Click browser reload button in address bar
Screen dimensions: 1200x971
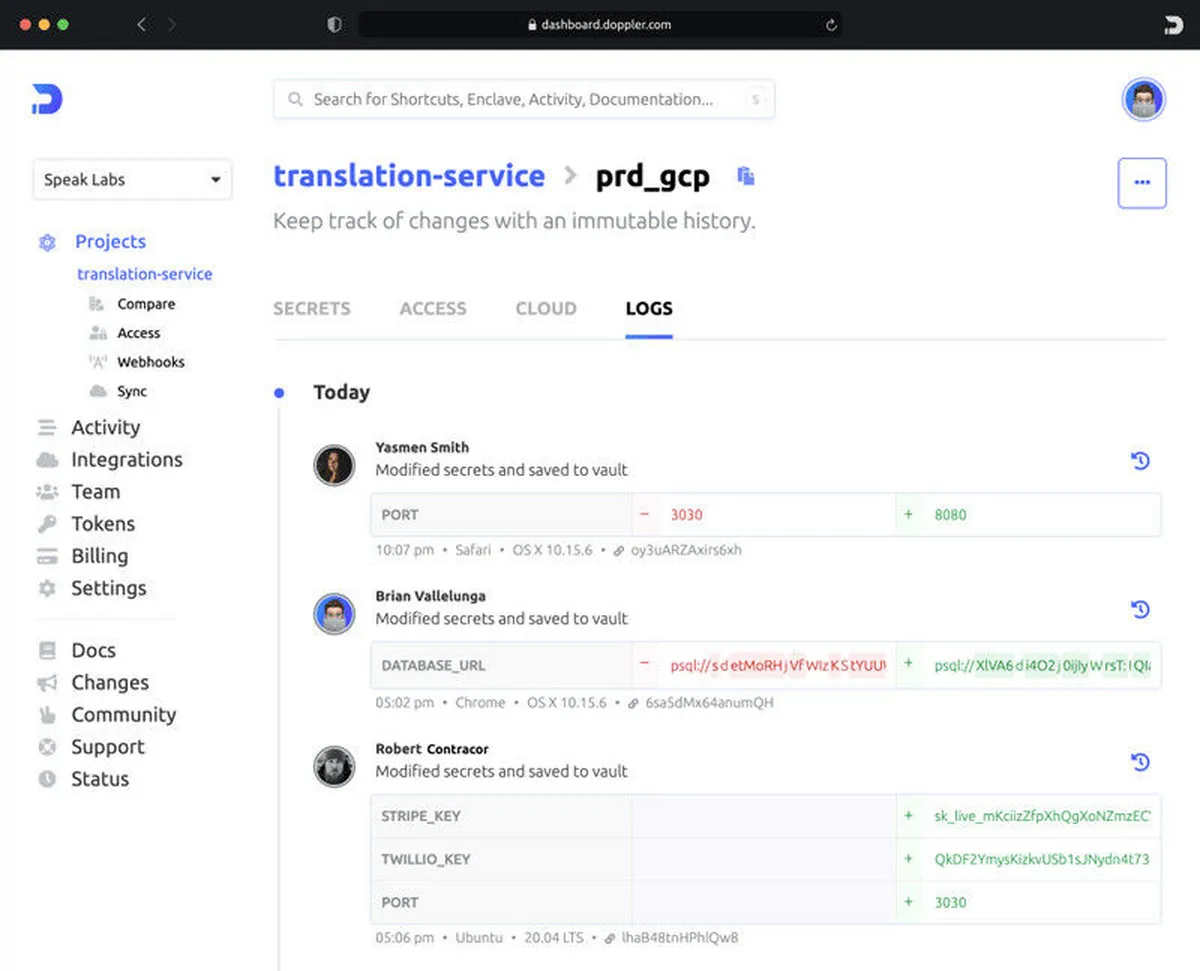(x=831, y=25)
